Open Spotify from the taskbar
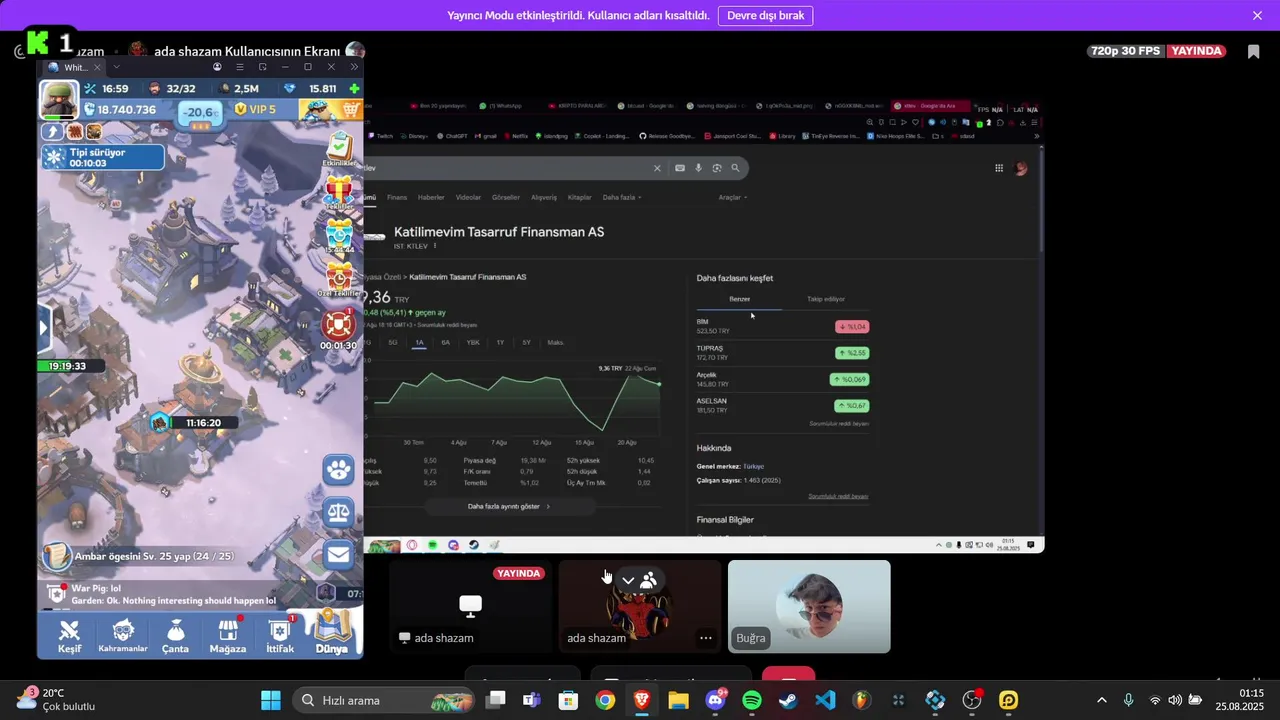 (x=752, y=700)
